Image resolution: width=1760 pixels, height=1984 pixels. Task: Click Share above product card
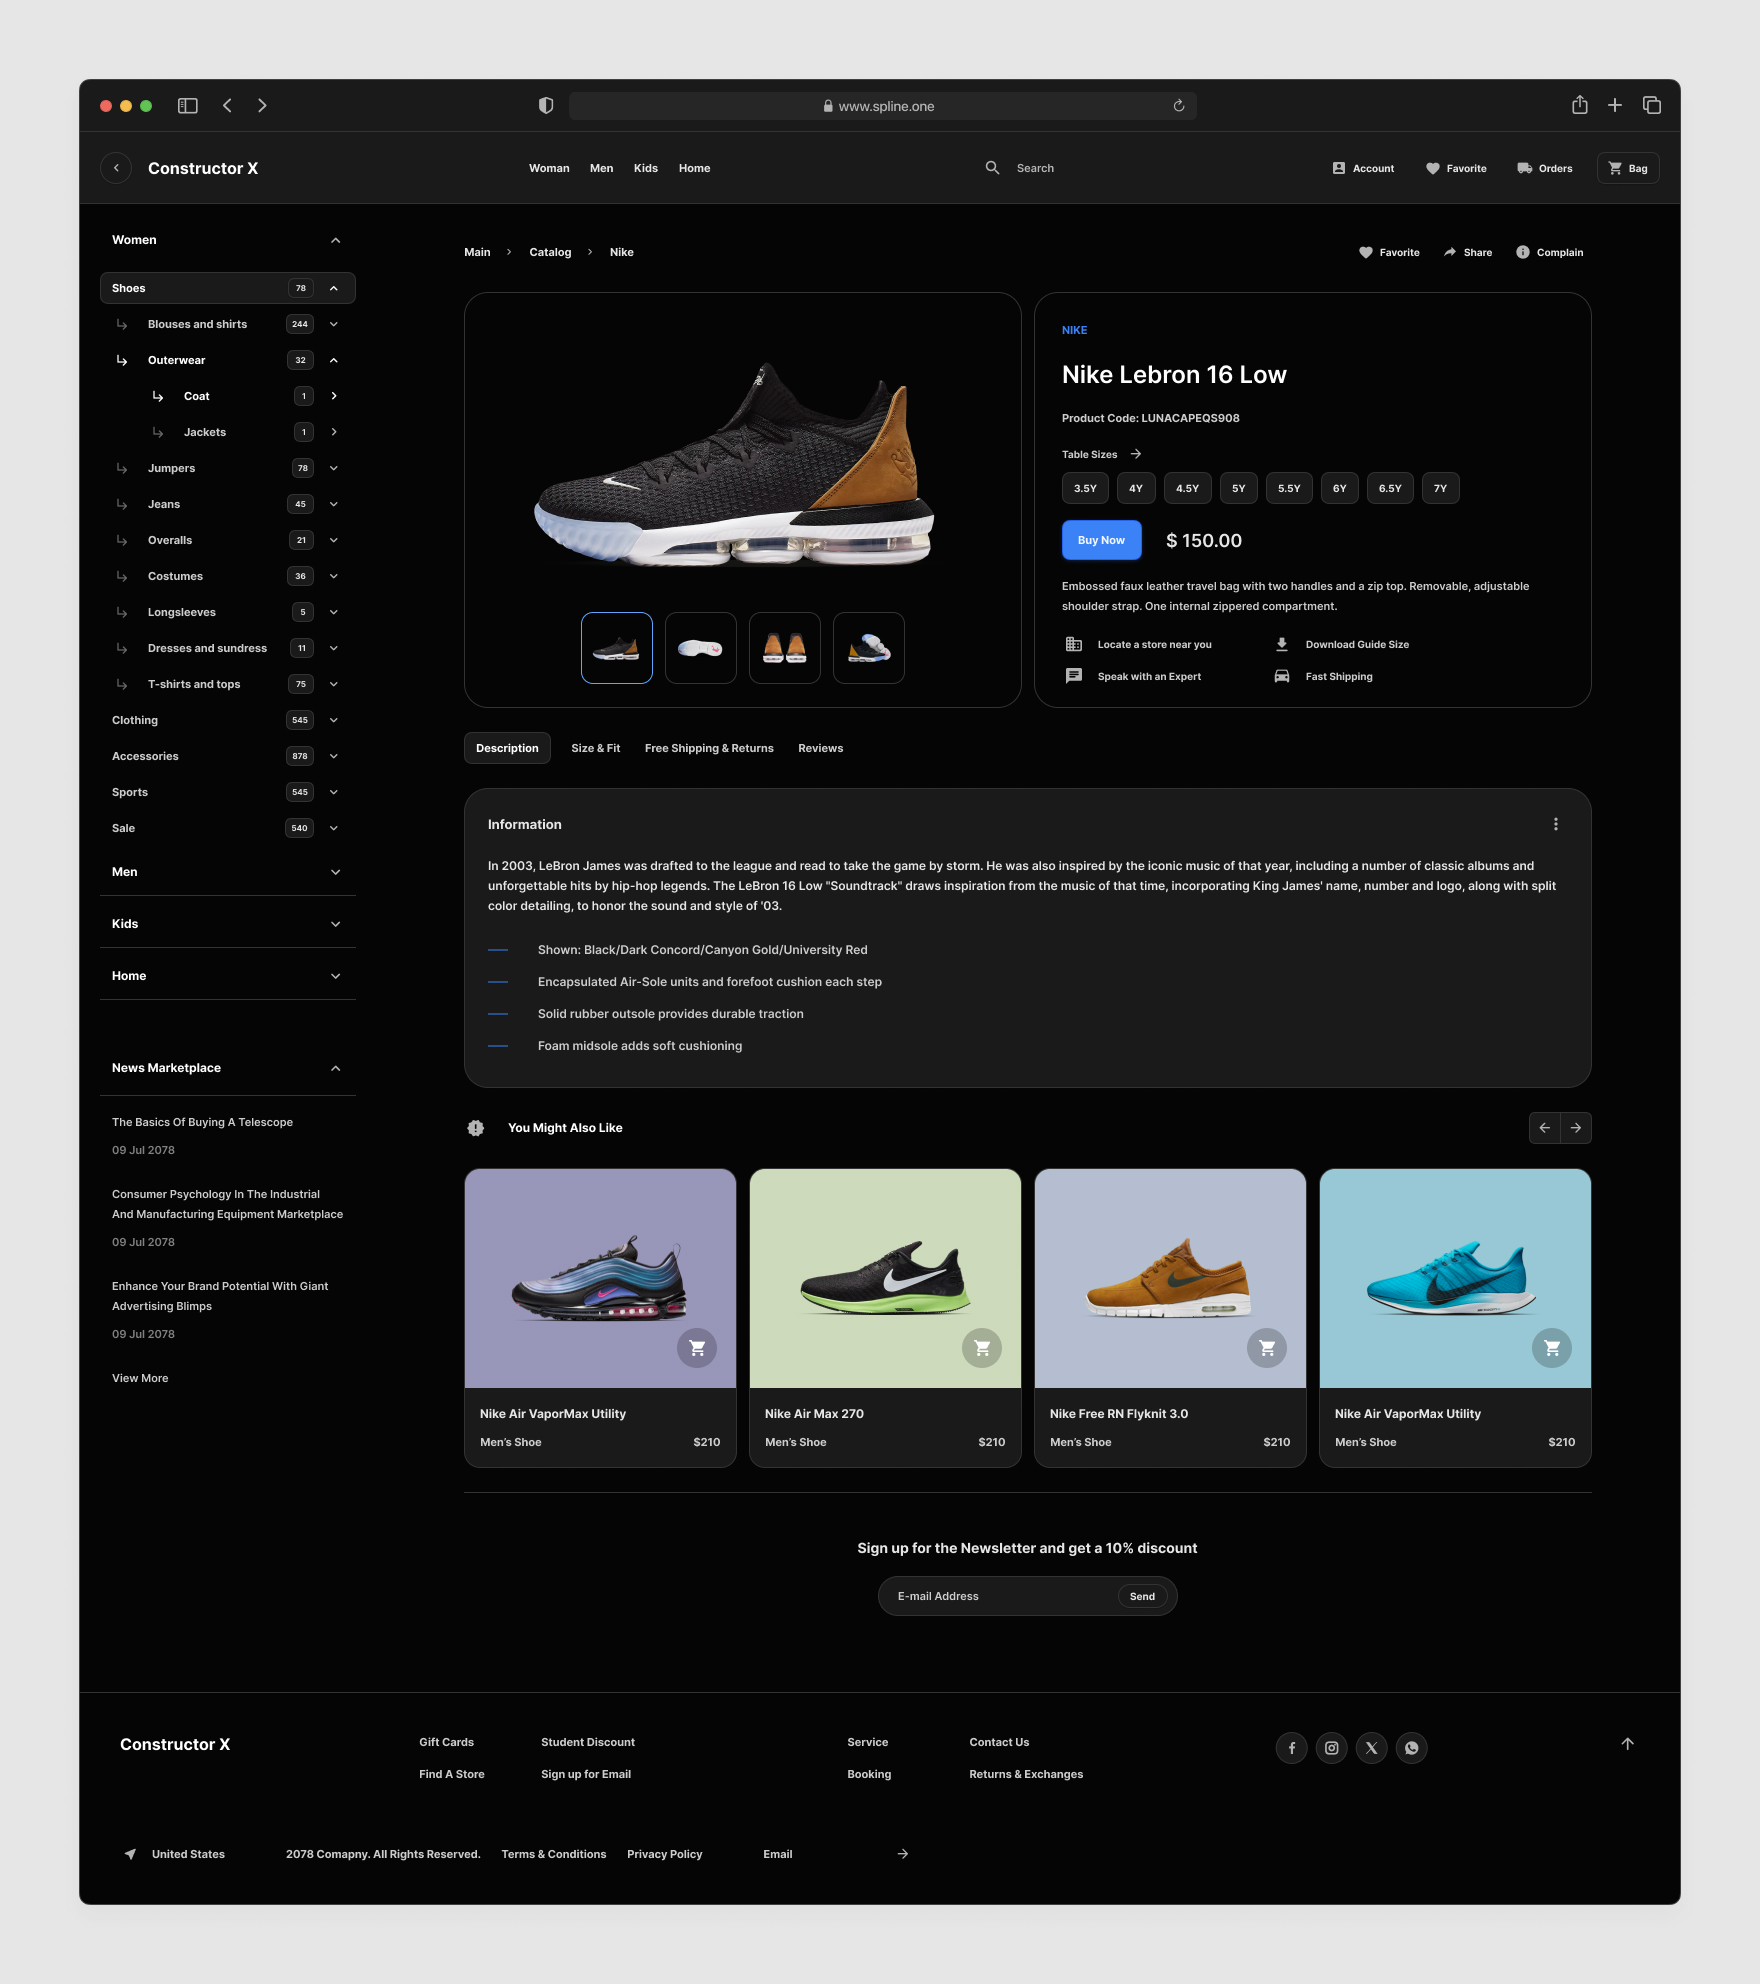[x=1468, y=252]
